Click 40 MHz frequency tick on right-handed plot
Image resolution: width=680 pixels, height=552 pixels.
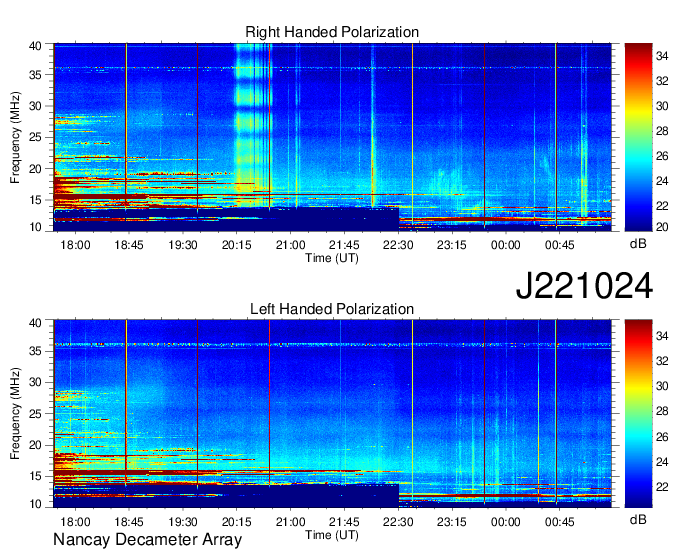(35, 46)
